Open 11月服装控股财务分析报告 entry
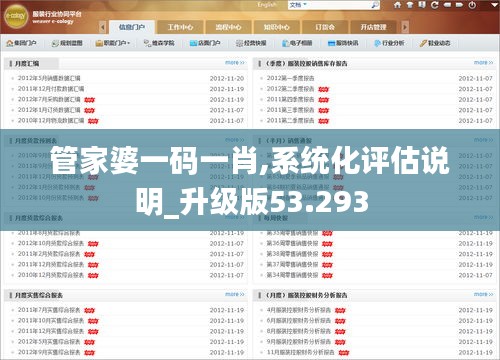The image size is (500, 360). click(301, 352)
